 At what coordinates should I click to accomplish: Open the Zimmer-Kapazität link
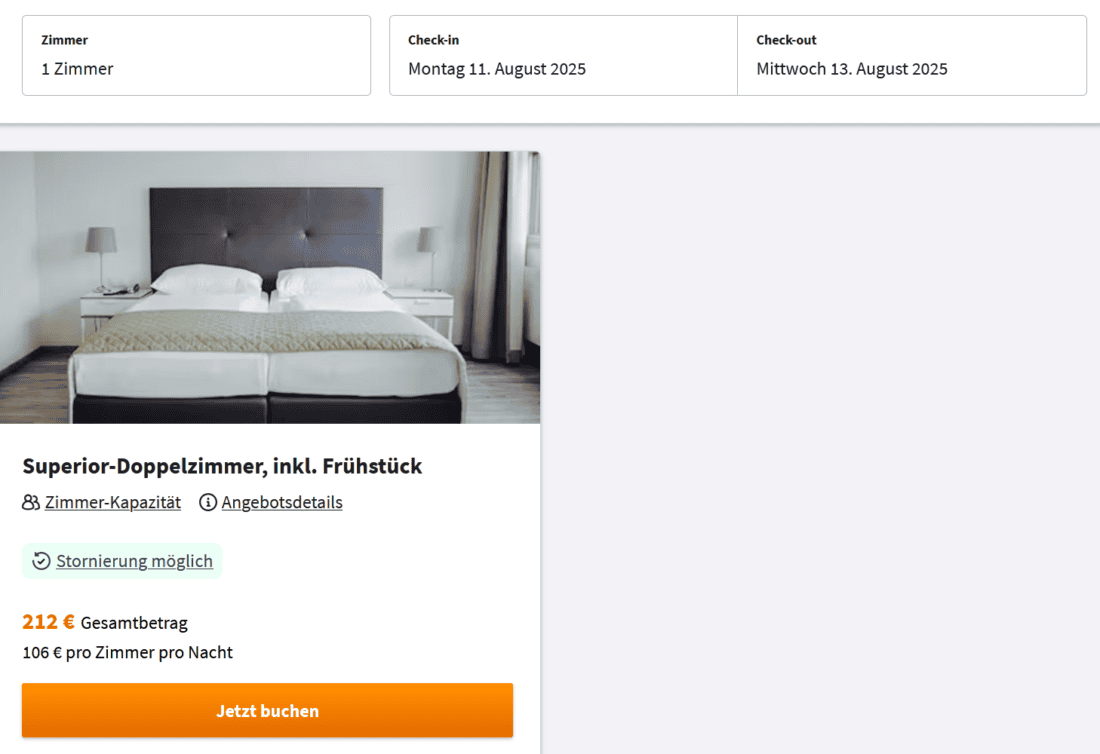(x=113, y=502)
